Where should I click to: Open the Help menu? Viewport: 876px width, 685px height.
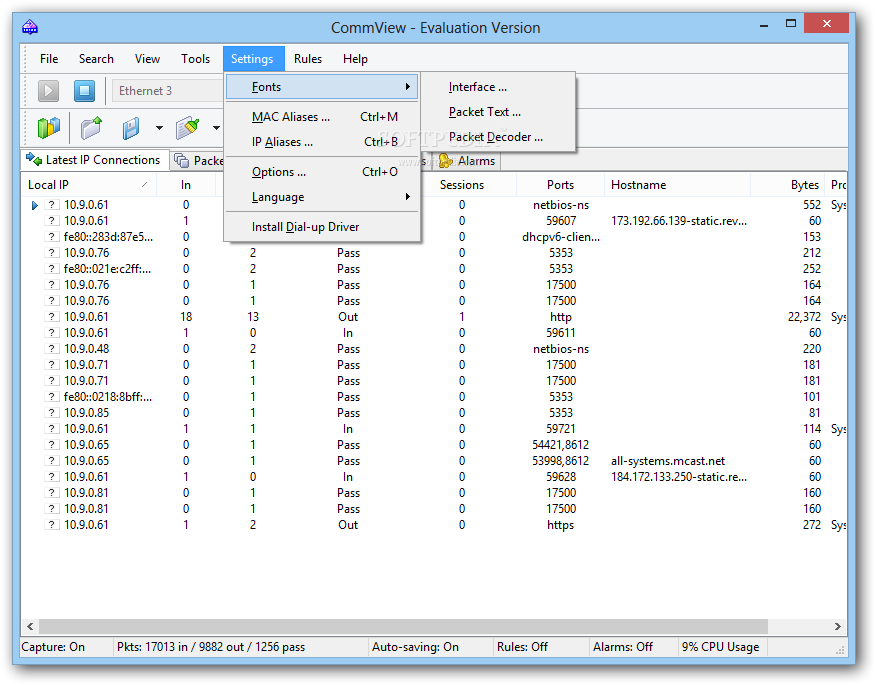point(355,59)
